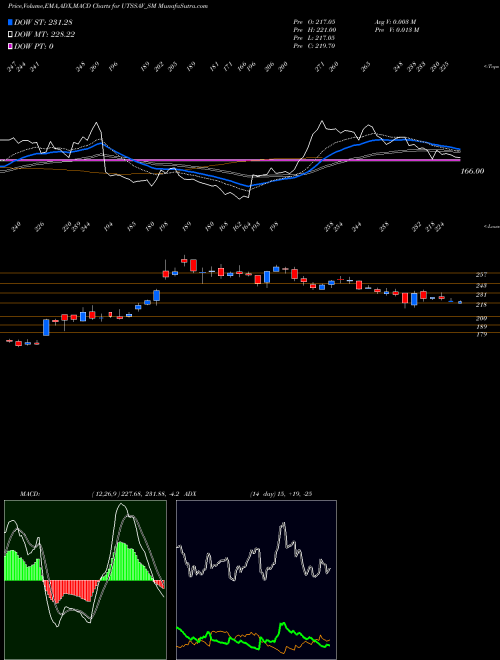Screen dimensions: 500x660
Task: Click the 243 price level label
Action: [x=481, y=285]
